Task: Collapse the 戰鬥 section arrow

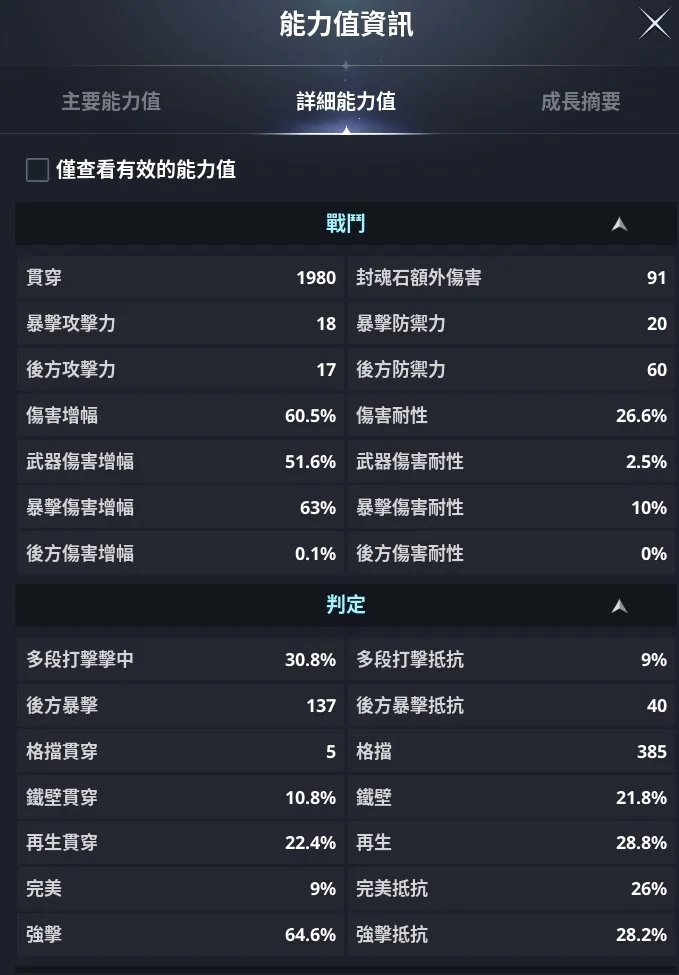Action: coord(620,224)
